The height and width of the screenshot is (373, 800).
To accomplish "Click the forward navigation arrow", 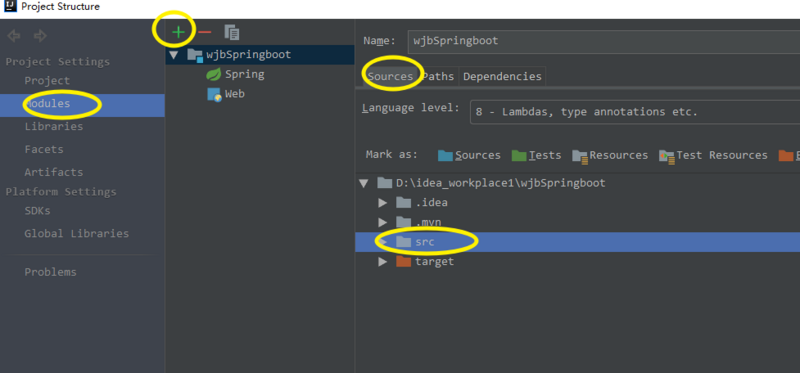I will (x=40, y=36).
